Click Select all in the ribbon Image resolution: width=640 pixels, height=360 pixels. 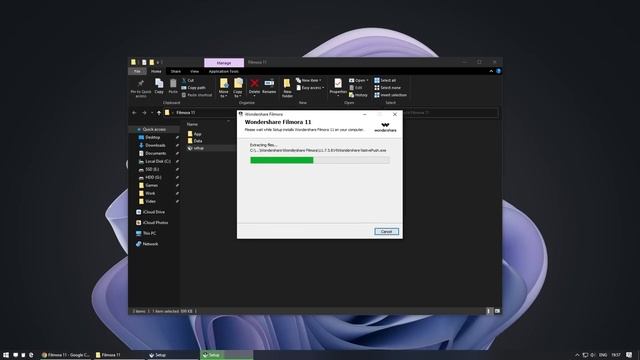tap(385, 80)
